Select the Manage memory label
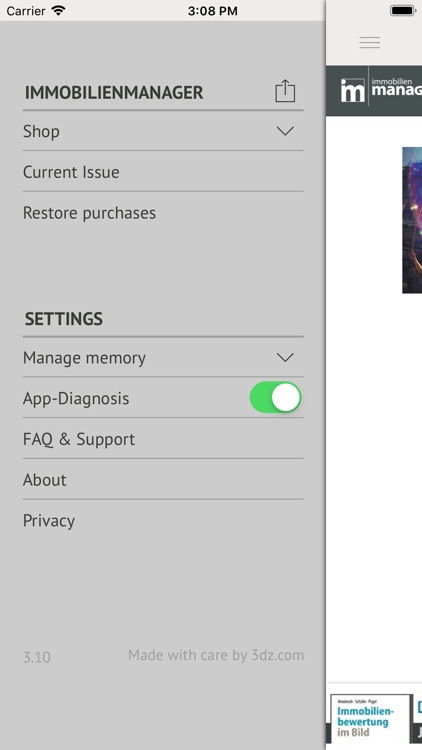This screenshot has width=422, height=750. tap(84, 358)
